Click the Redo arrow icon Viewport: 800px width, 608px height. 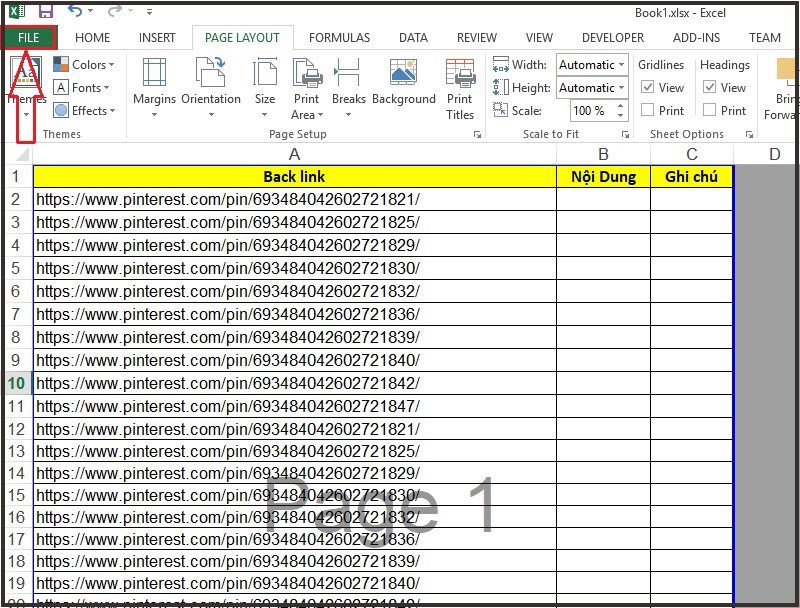coord(114,11)
